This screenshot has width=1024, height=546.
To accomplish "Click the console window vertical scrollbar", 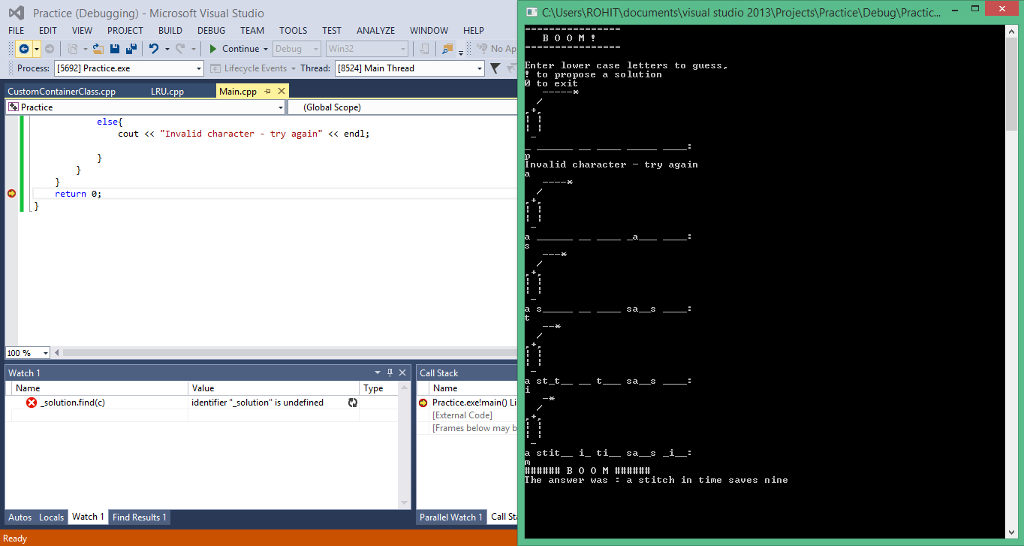I will coord(1012,281).
